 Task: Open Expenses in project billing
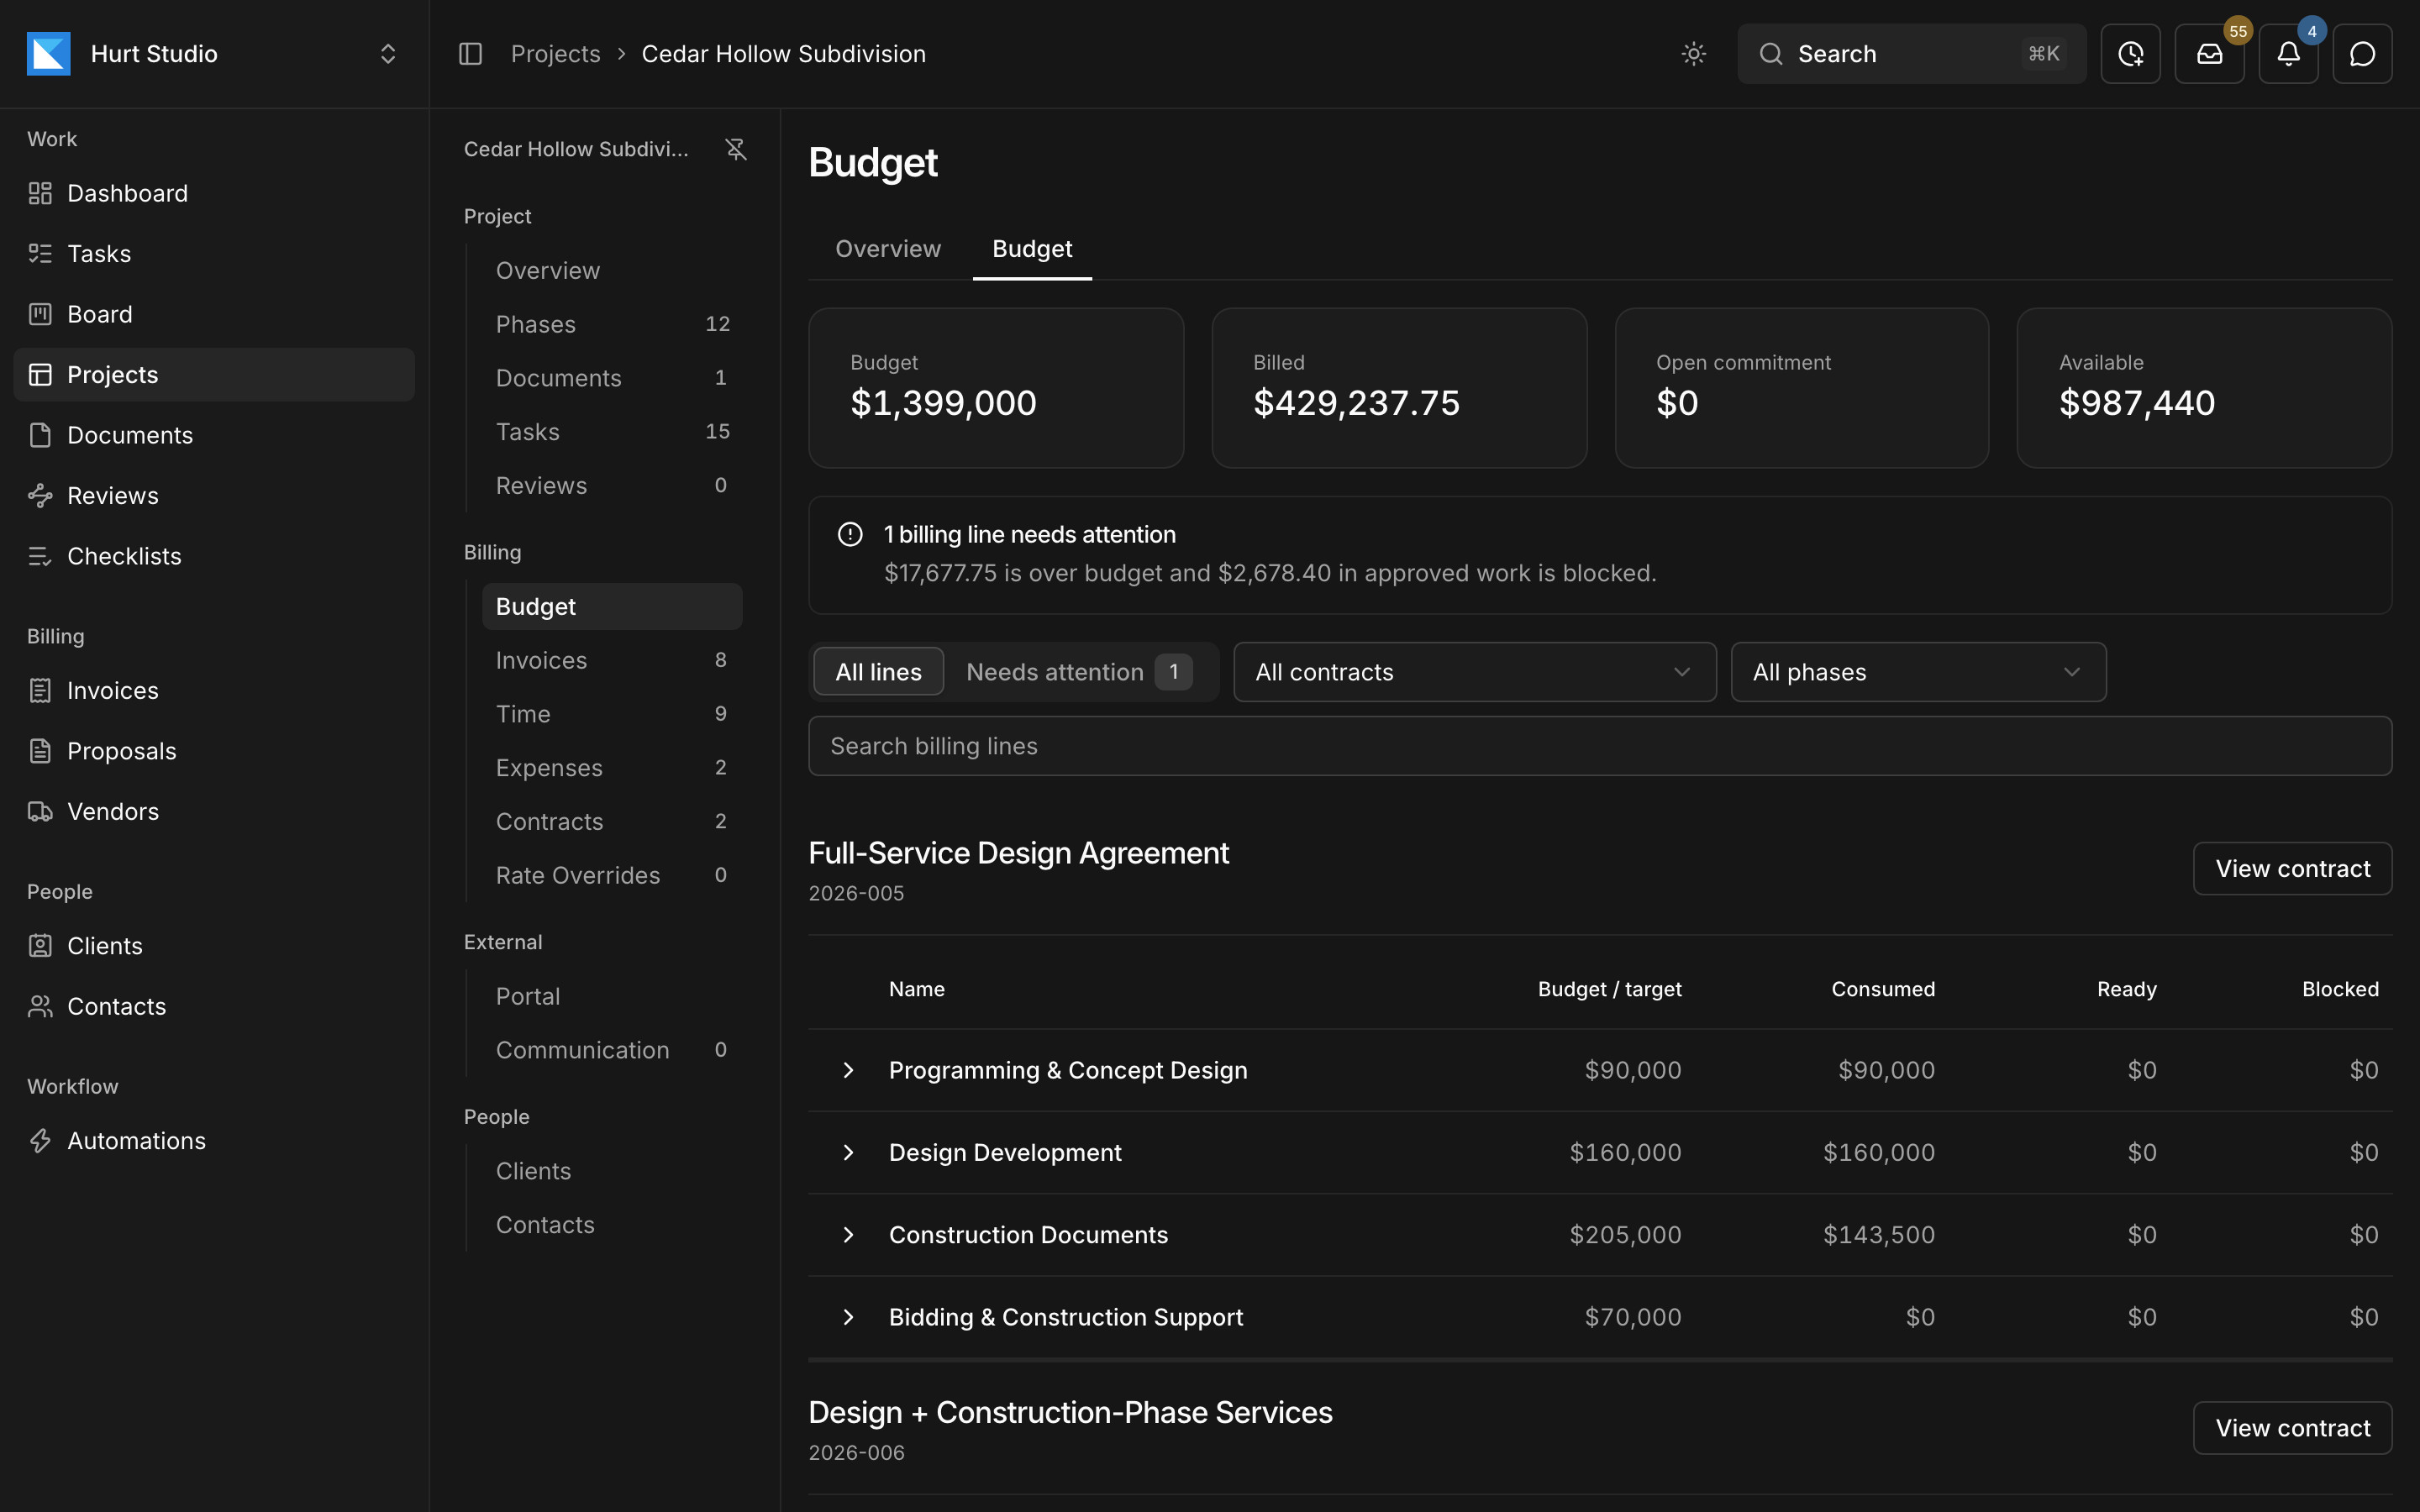point(612,768)
